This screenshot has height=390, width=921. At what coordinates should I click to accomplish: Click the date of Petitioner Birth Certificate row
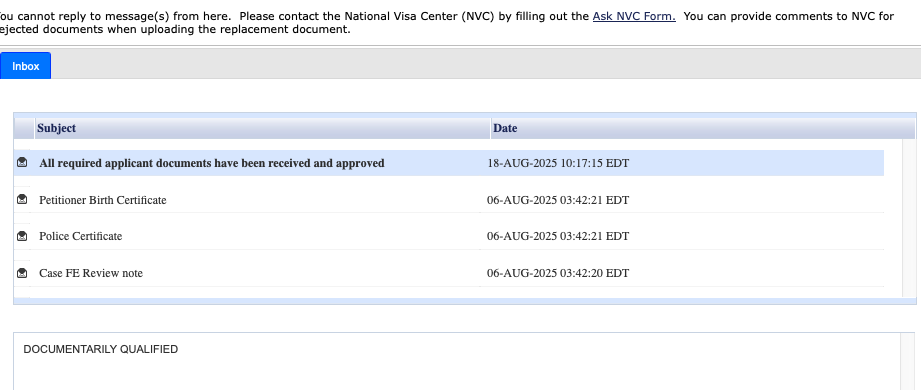(558, 200)
